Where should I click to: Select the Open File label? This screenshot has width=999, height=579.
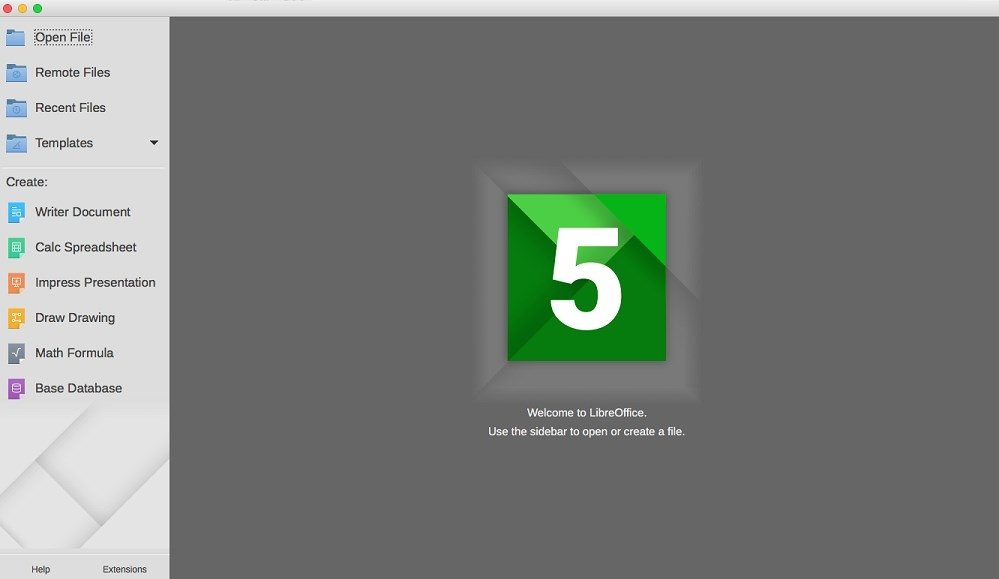63,37
